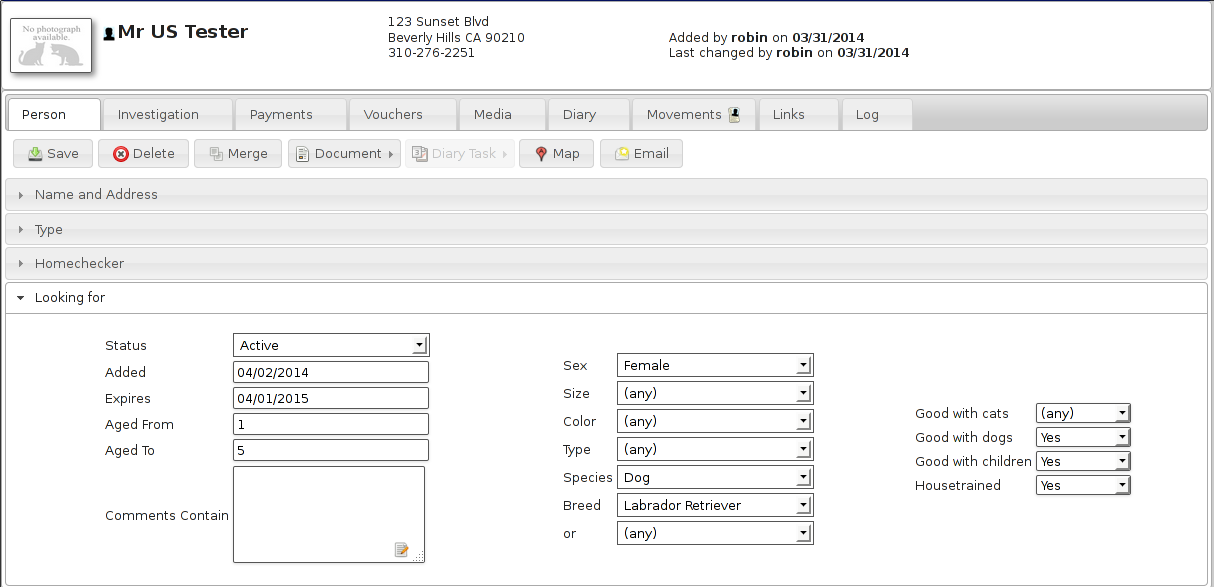Click the Merge button
This screenshot has width=1214, height=587.
[238, 154]
